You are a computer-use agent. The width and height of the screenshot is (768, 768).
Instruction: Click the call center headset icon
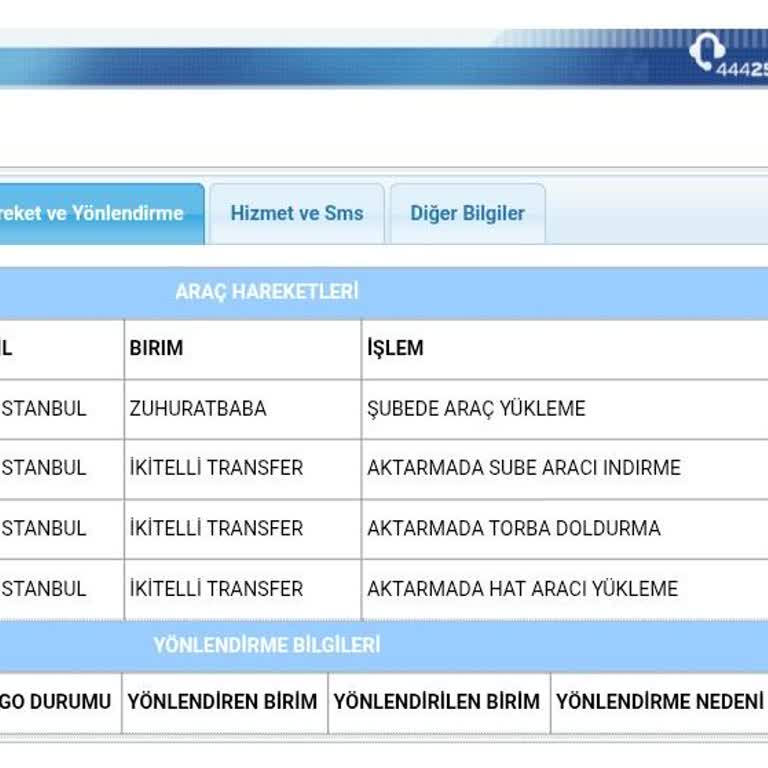click(x=707, y=50)
